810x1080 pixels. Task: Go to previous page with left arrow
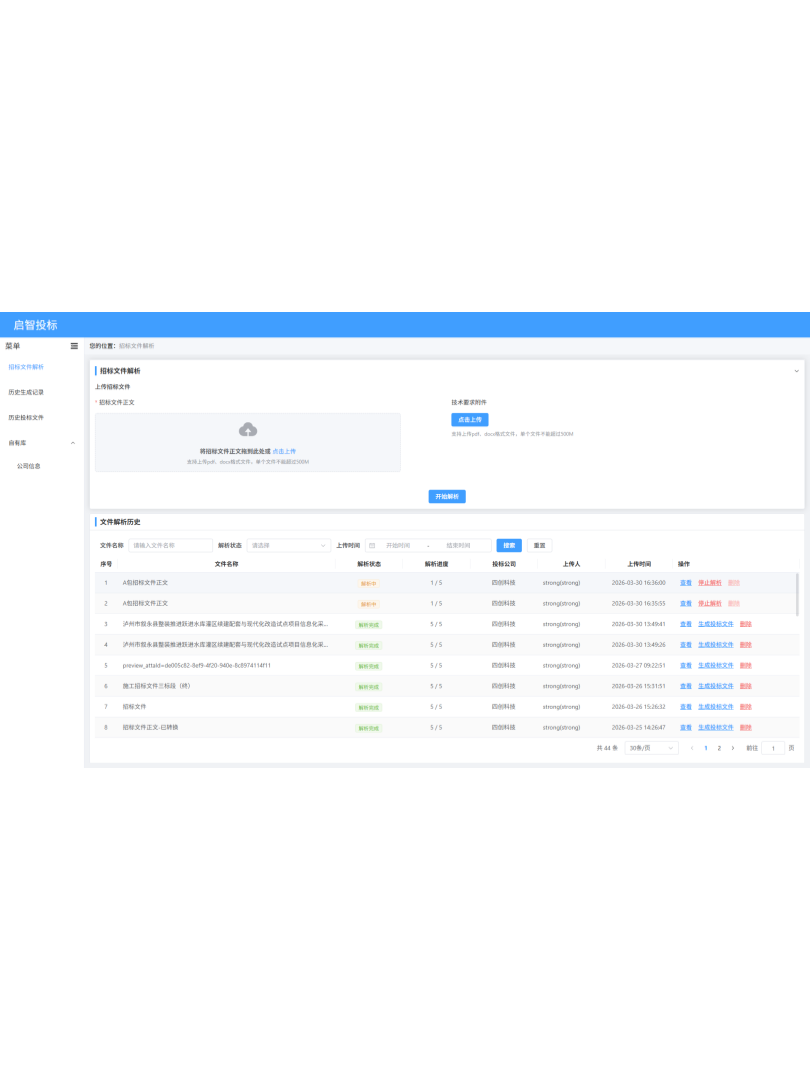692,748
